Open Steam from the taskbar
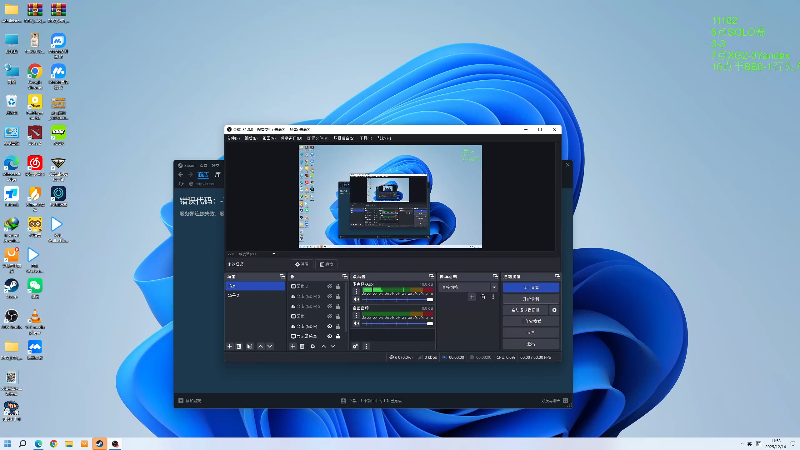 (x=99, y=443)
